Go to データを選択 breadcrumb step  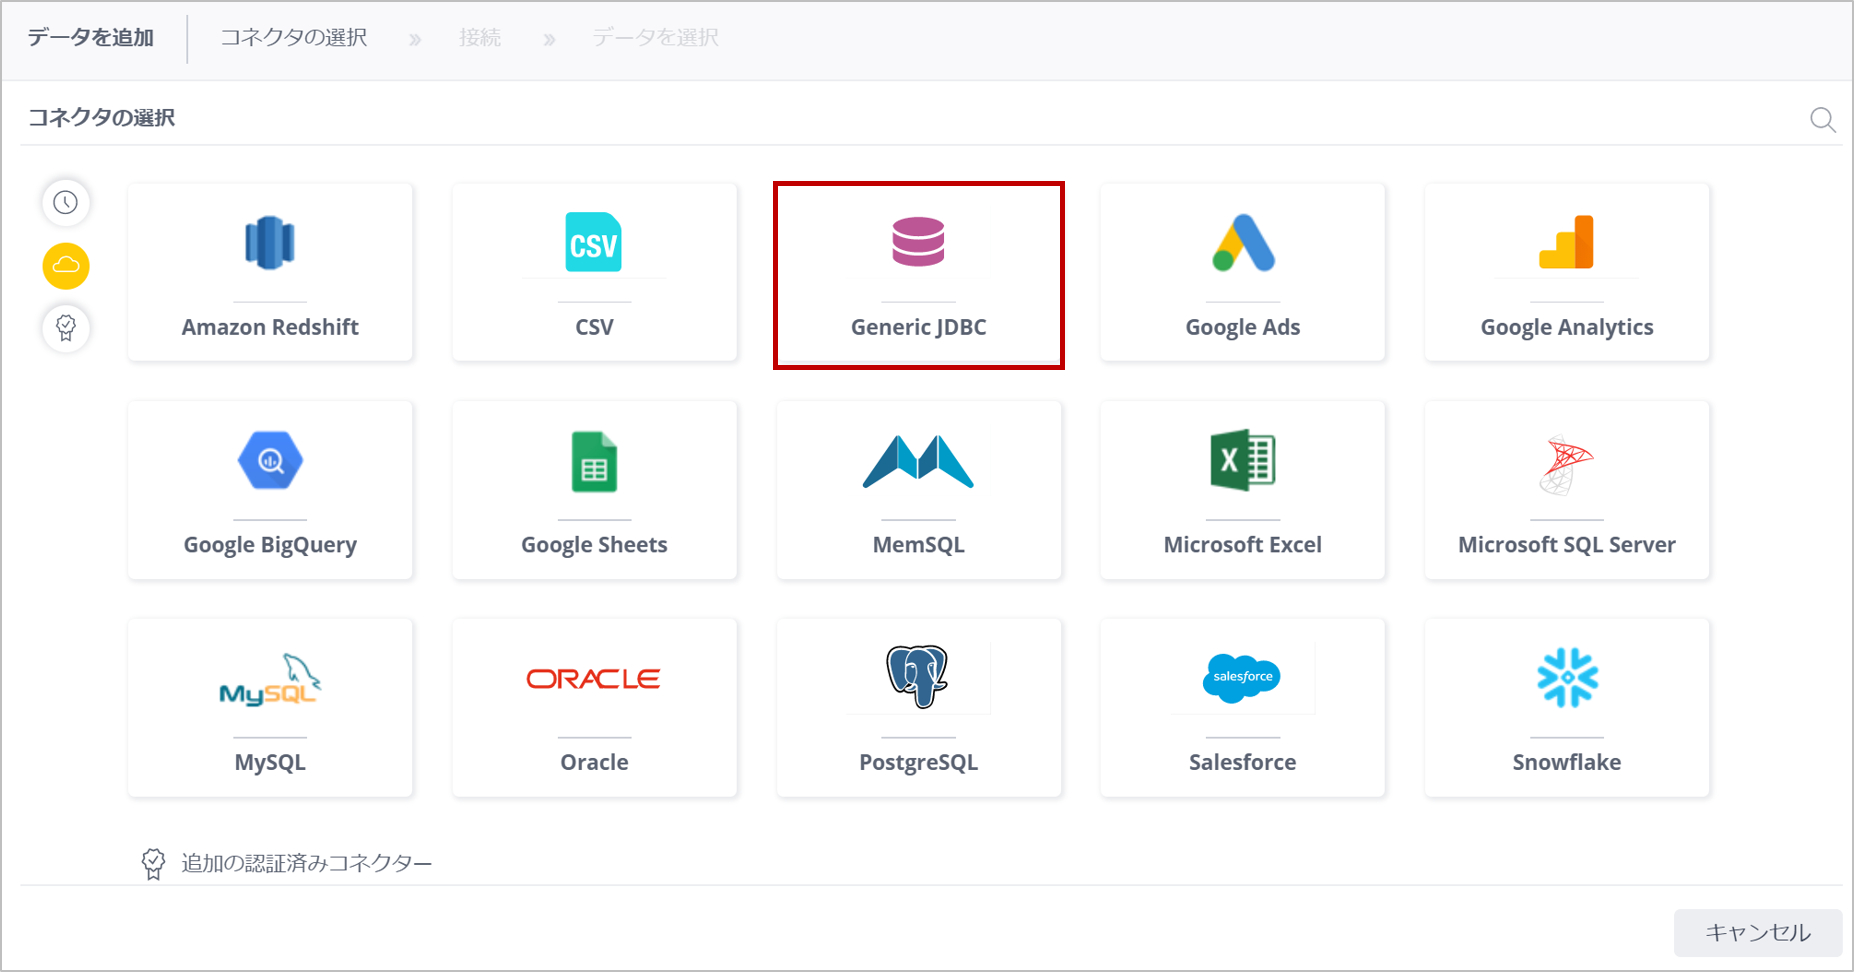tap(656, 38)
